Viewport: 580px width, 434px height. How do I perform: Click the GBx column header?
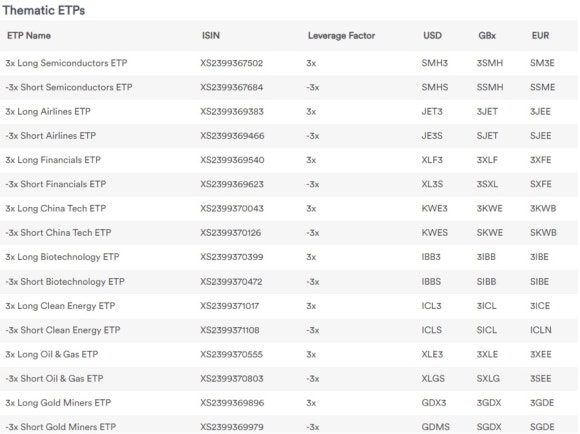[487, 36]
